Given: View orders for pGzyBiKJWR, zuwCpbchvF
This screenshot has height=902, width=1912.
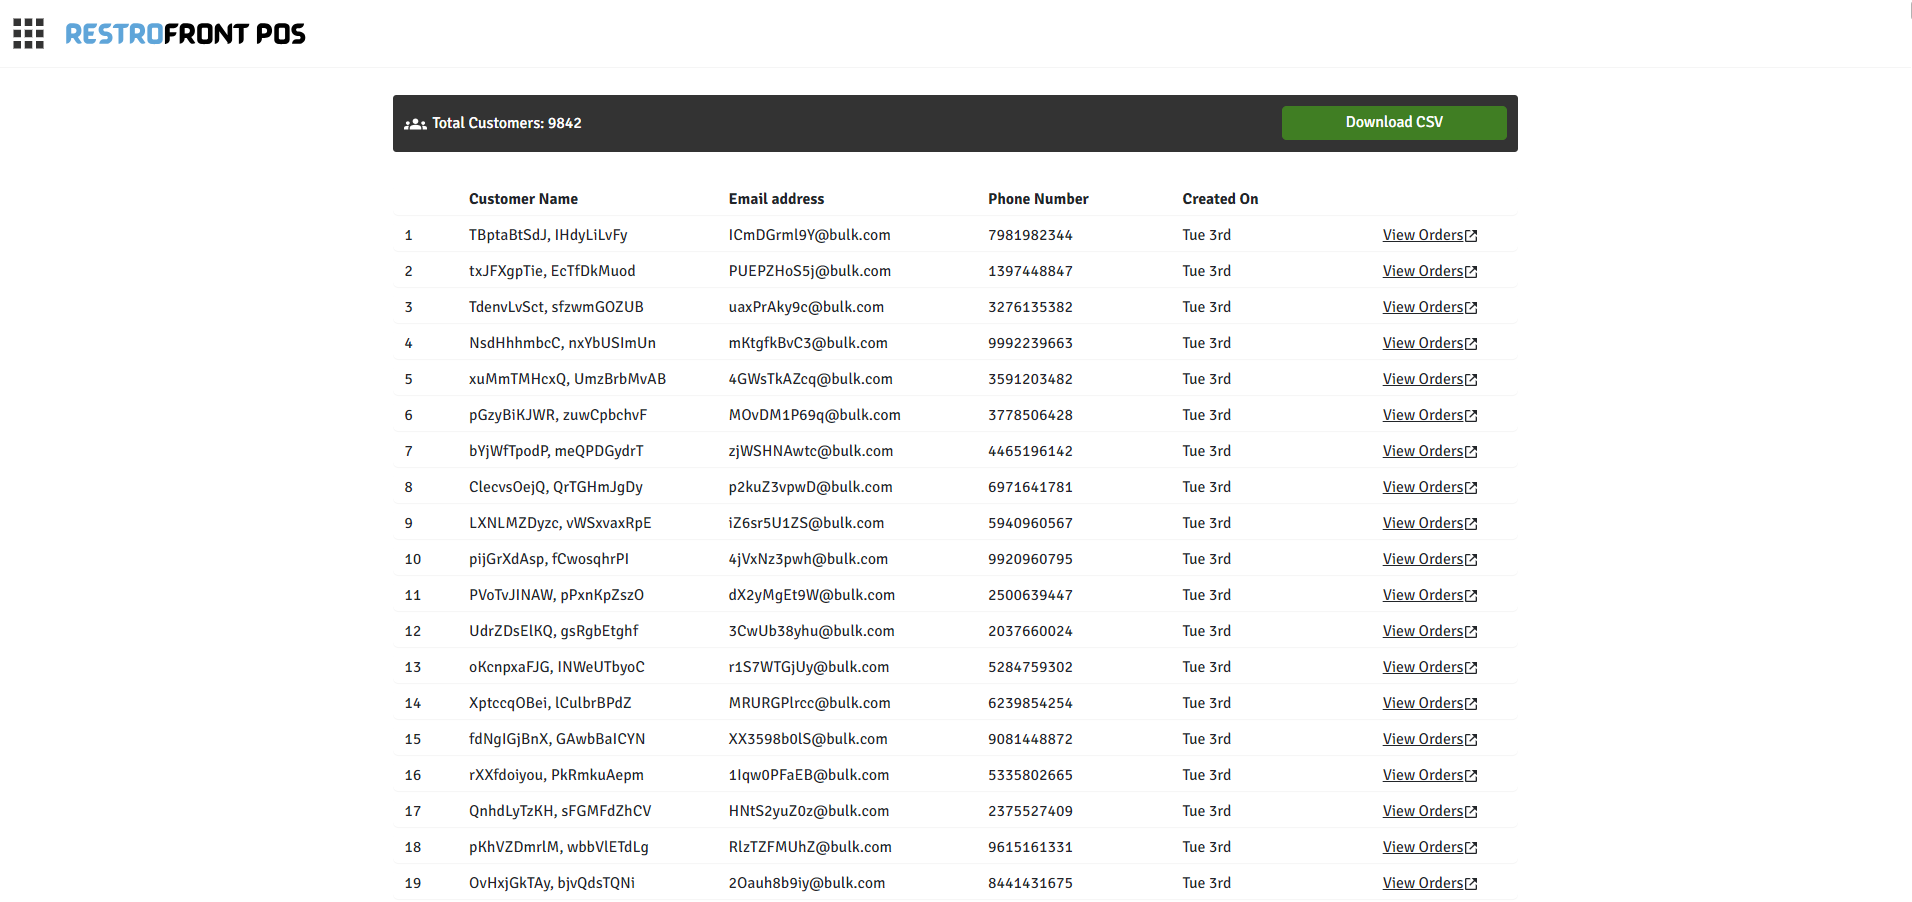Looking at the screenshot, I should [1430, 415].
